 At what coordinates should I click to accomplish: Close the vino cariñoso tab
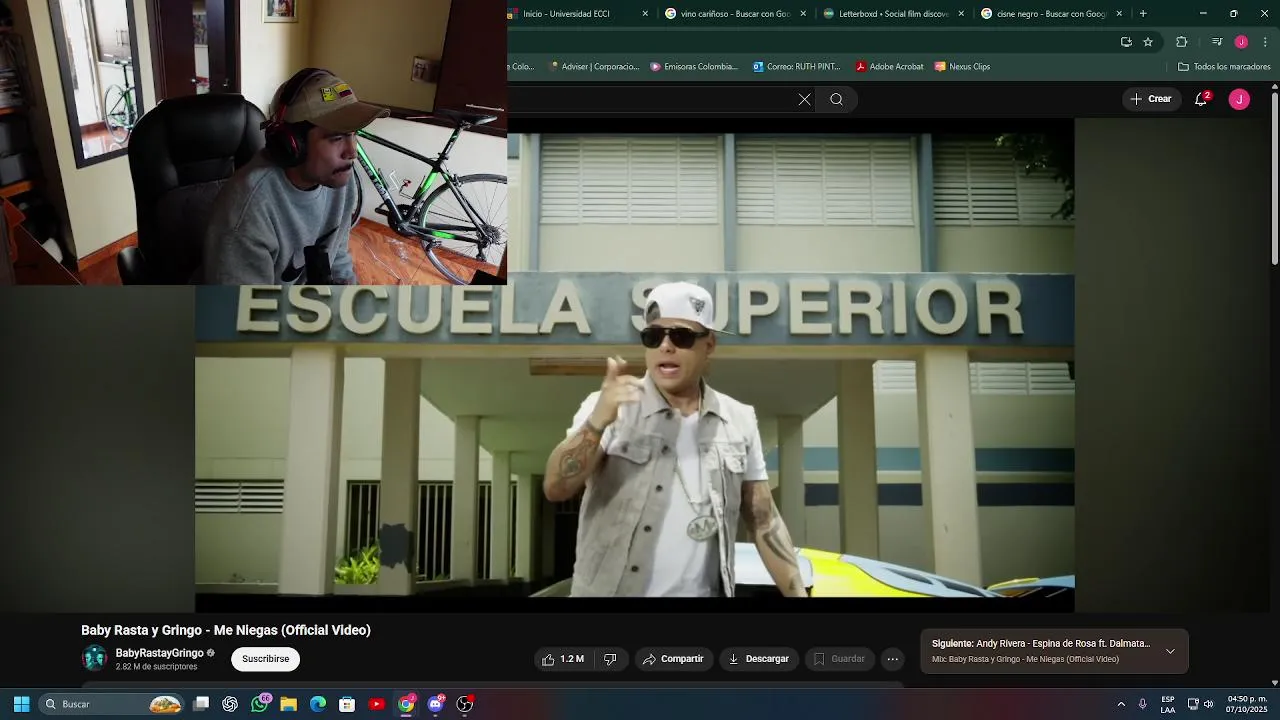click(803, 14)
